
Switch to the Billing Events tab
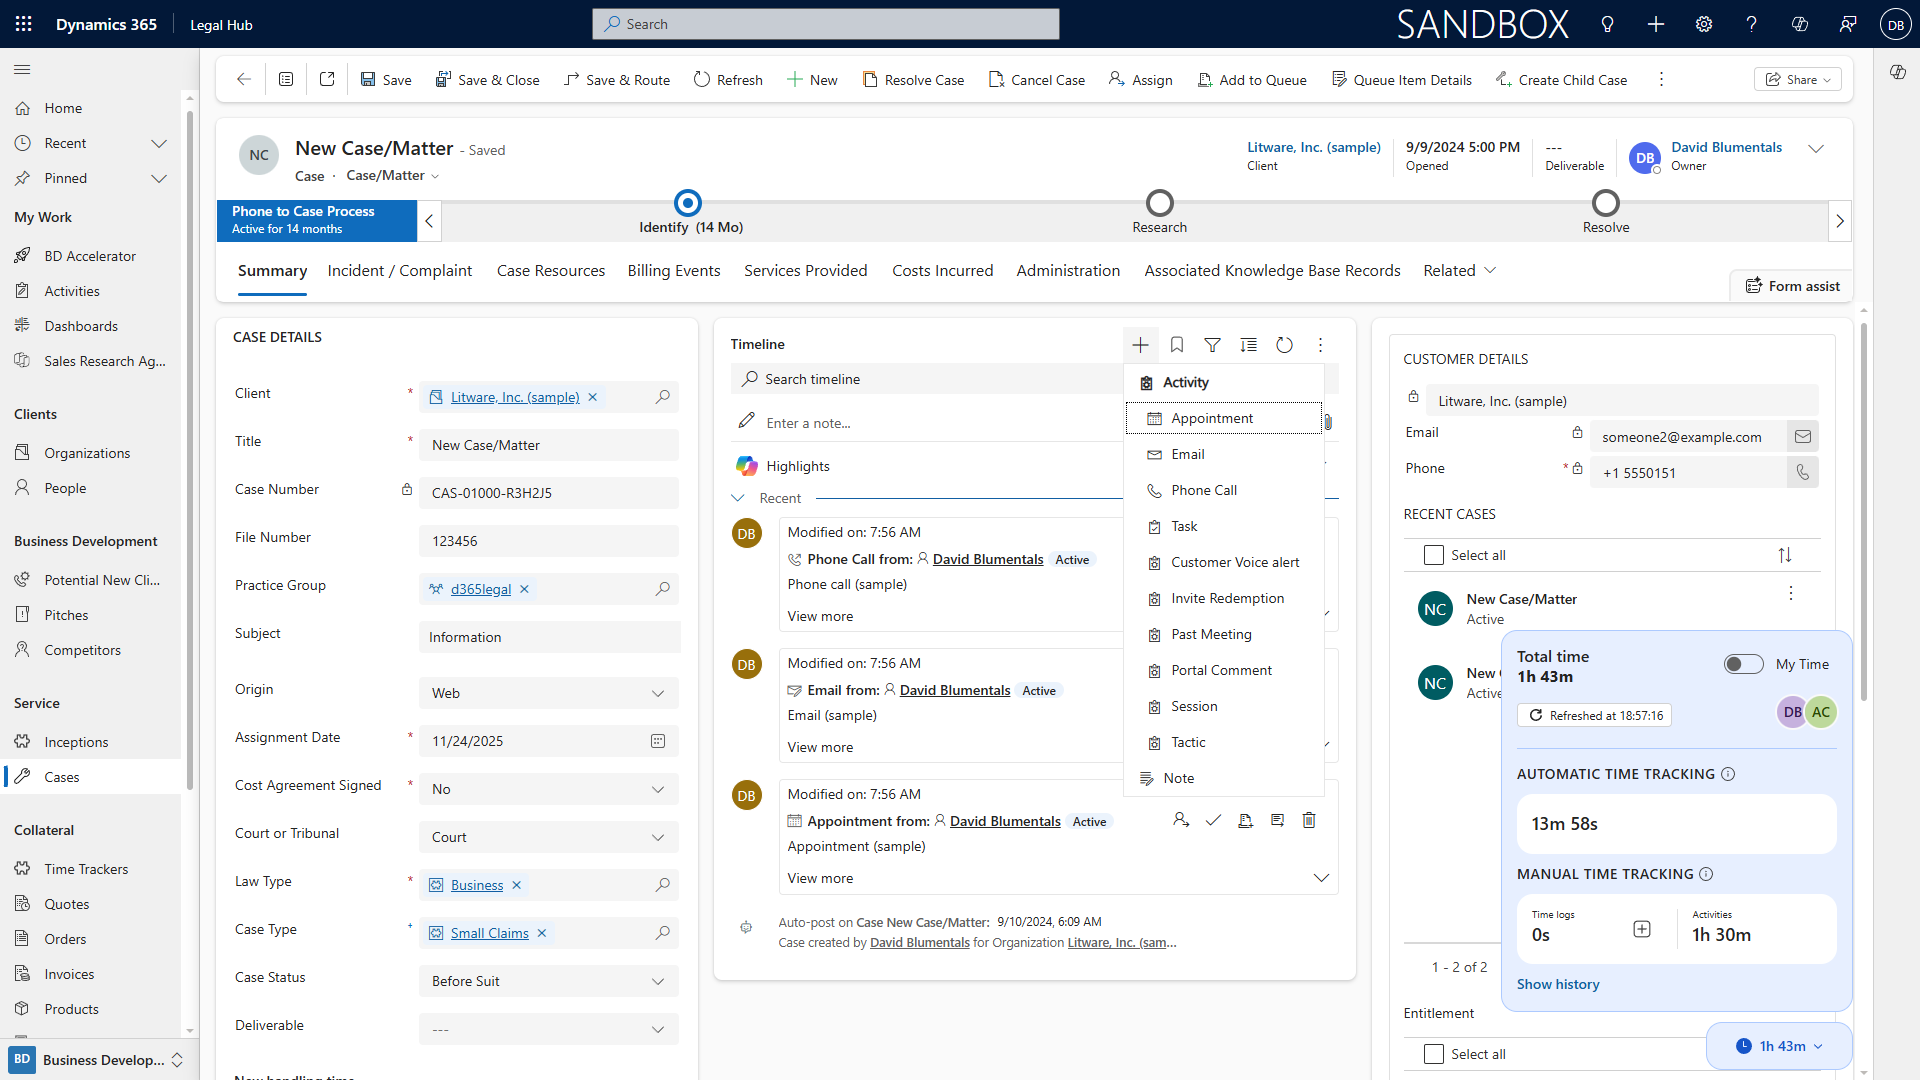point(674,270)
